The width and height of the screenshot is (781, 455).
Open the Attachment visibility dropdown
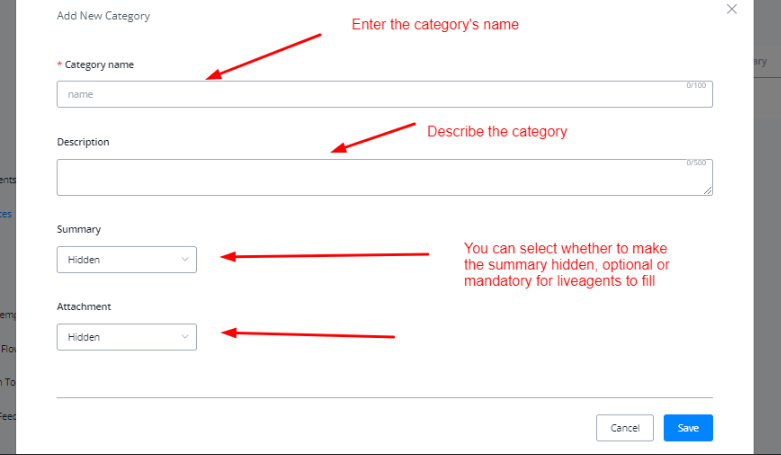click(126, 337)
